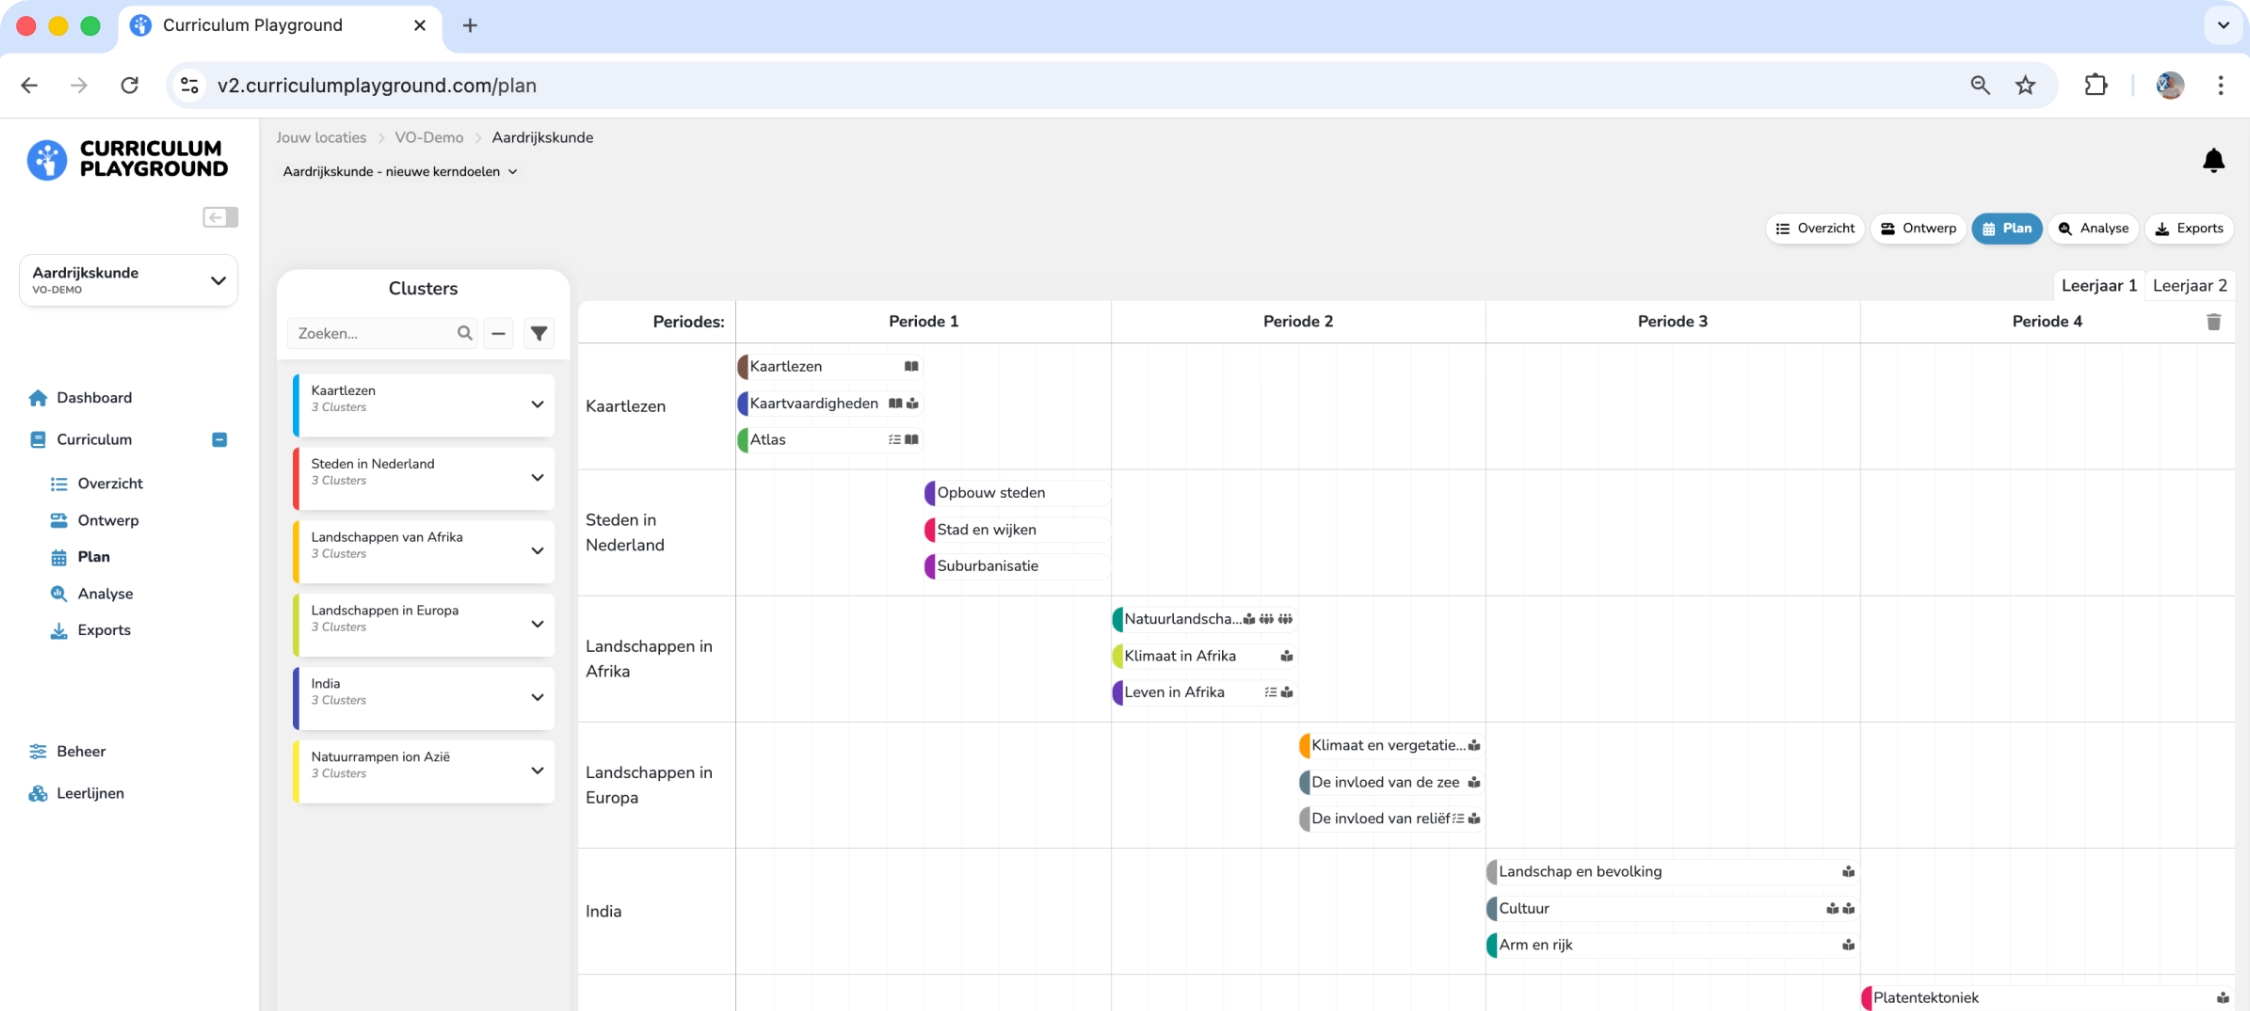Collapse the Curriculum sidebar section toggle
2250x1011 pixels.
point(219,440)
